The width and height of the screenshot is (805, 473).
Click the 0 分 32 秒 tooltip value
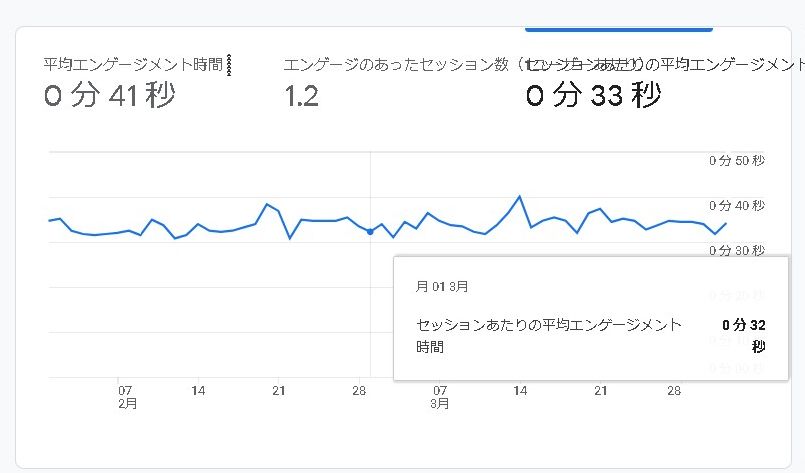[x=743, y=335]
